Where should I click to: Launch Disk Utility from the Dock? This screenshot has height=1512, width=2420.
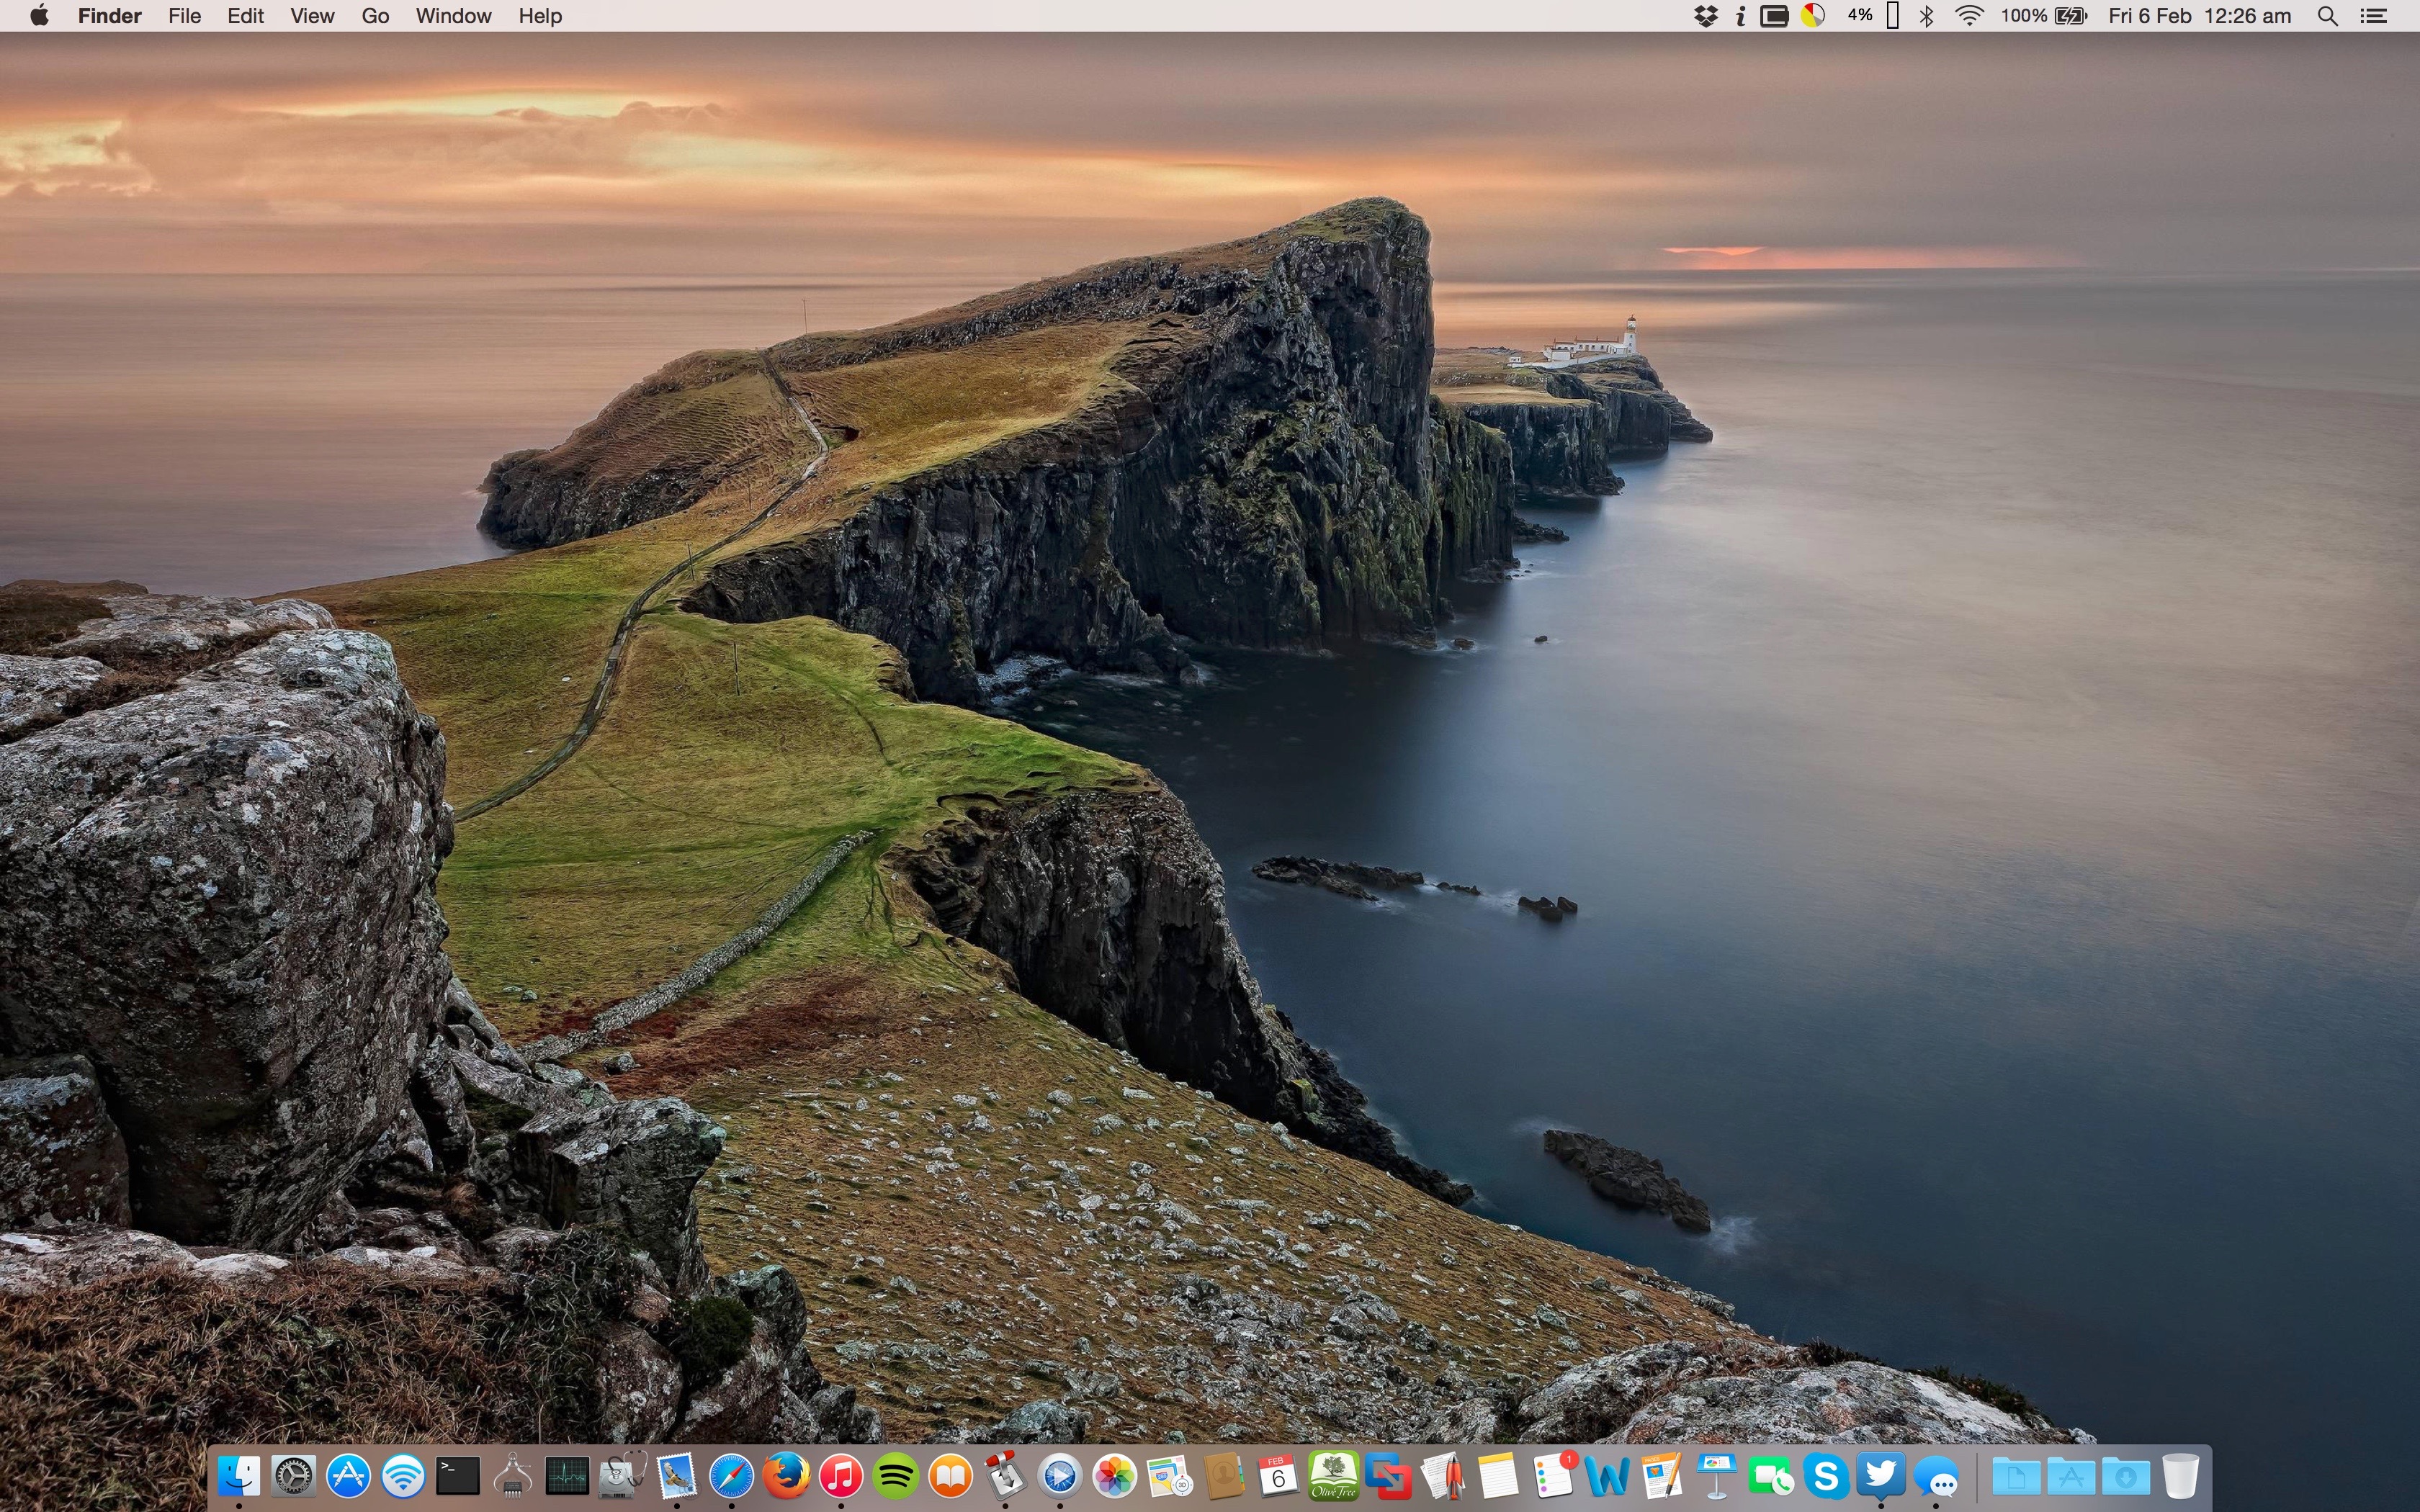pos(622,1475)
